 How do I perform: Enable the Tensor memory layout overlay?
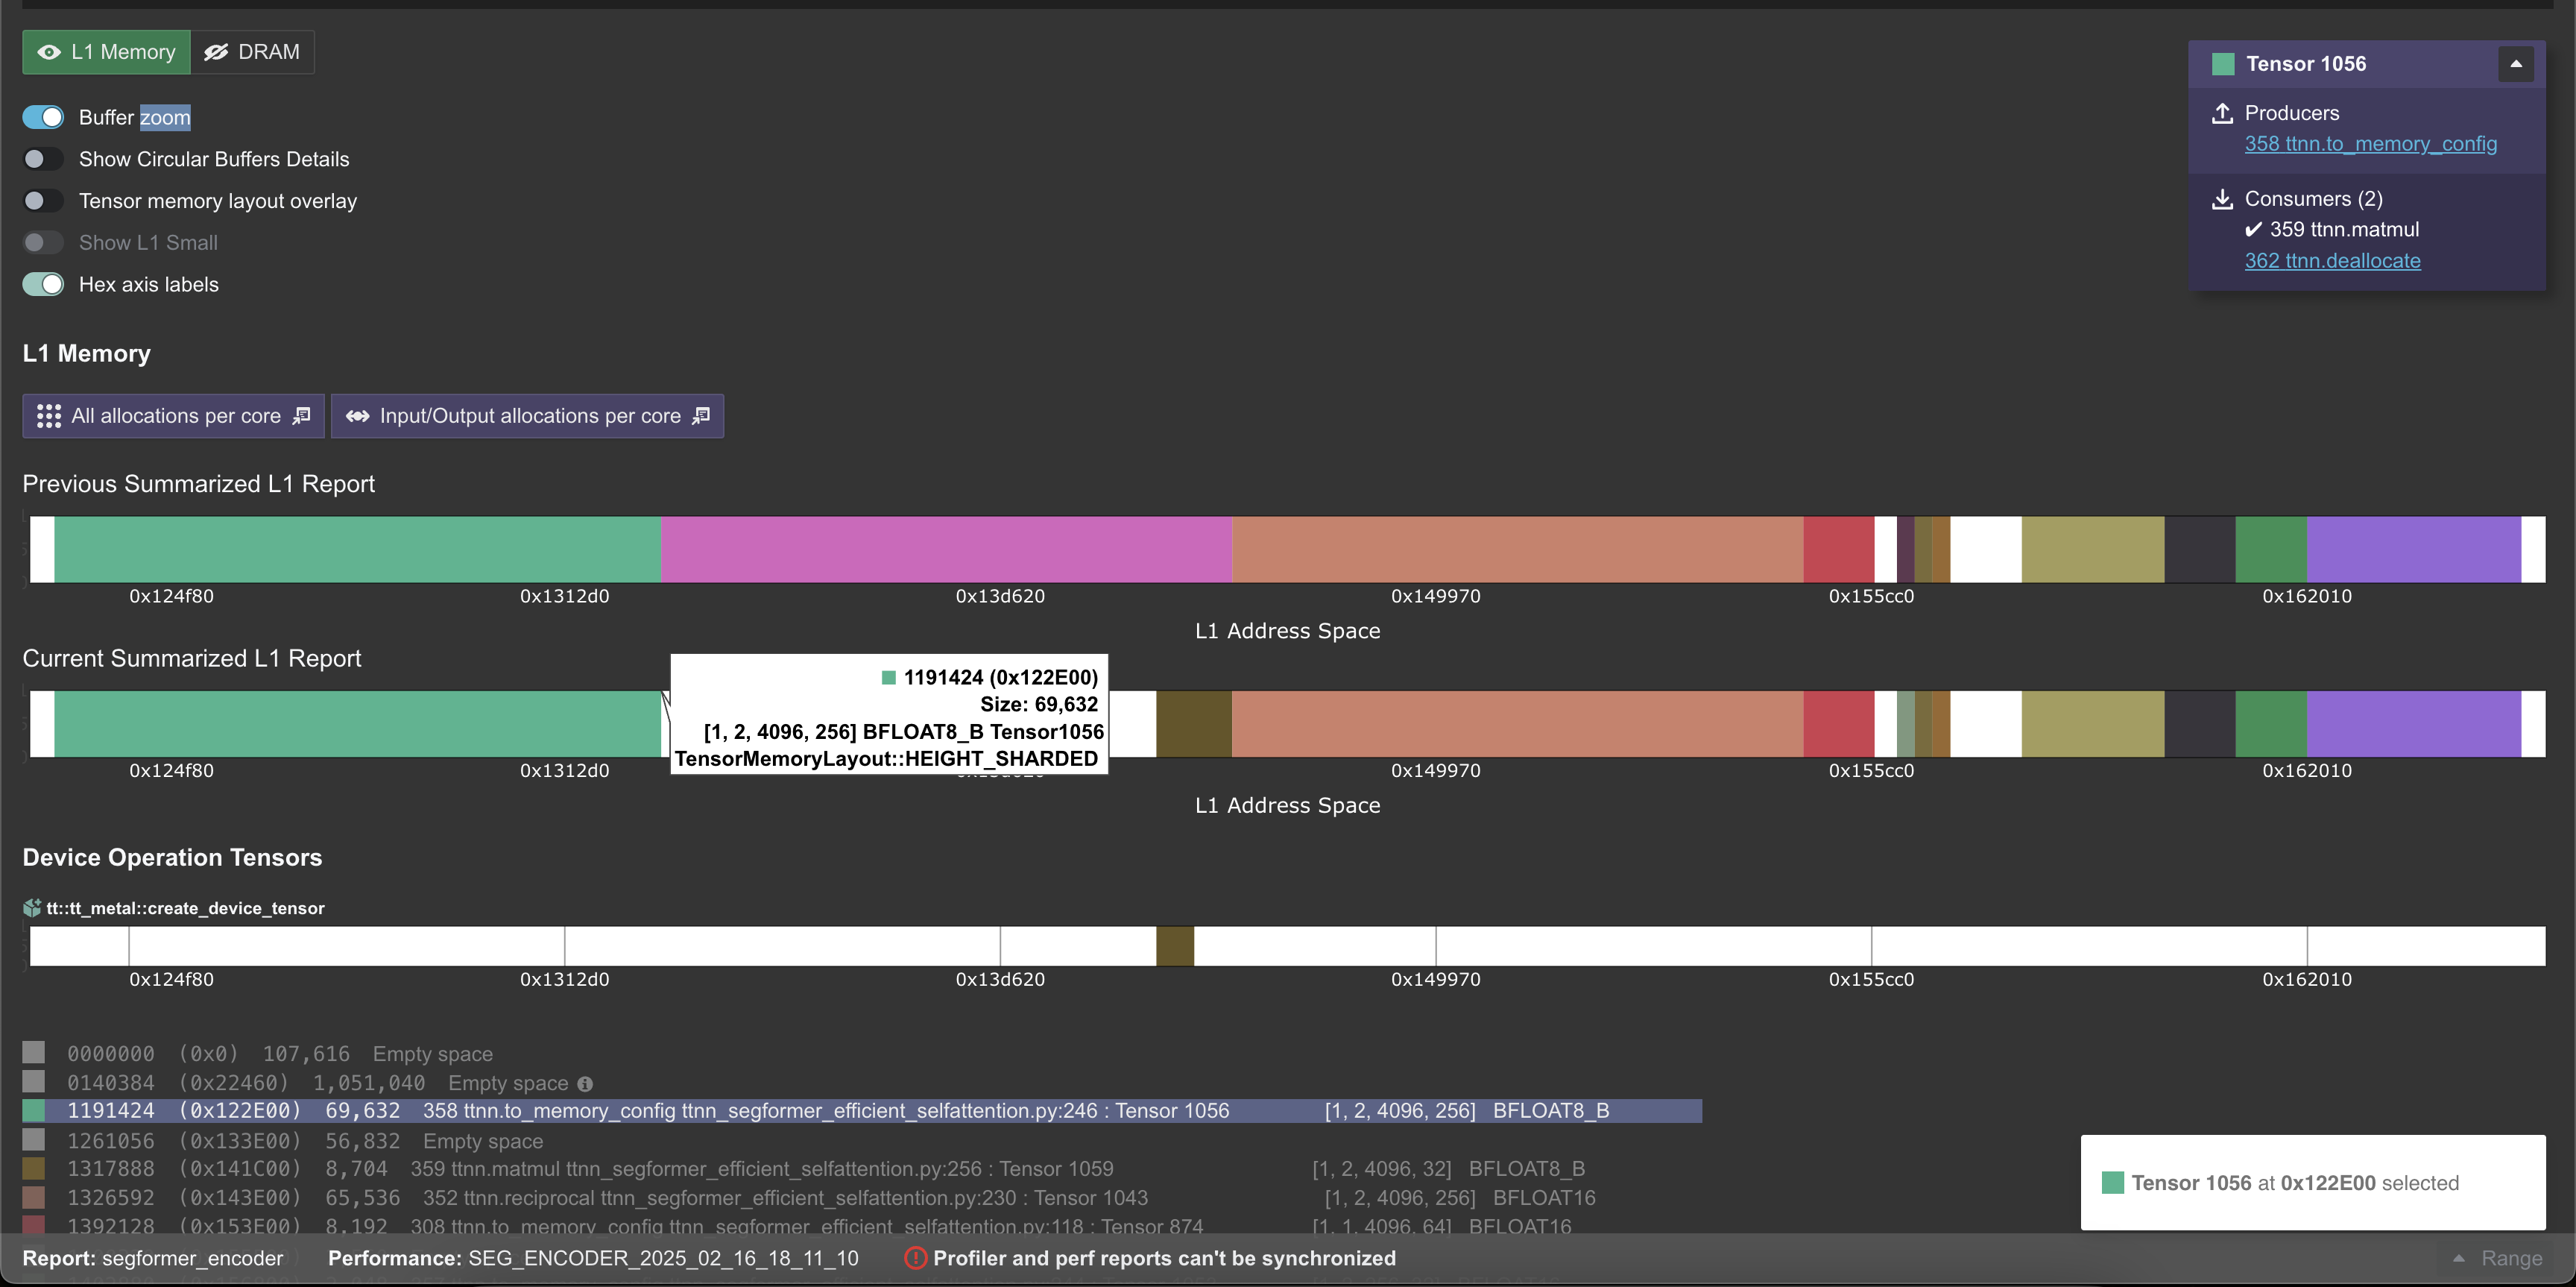pyautogui.click(x=43, y=200)
